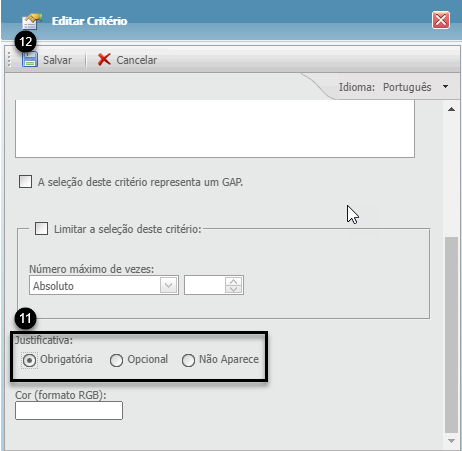Screen dimensions: 462x451
Task: Click the Justificativa: label text
Action: pyautogui.click(x=44, y=340)
